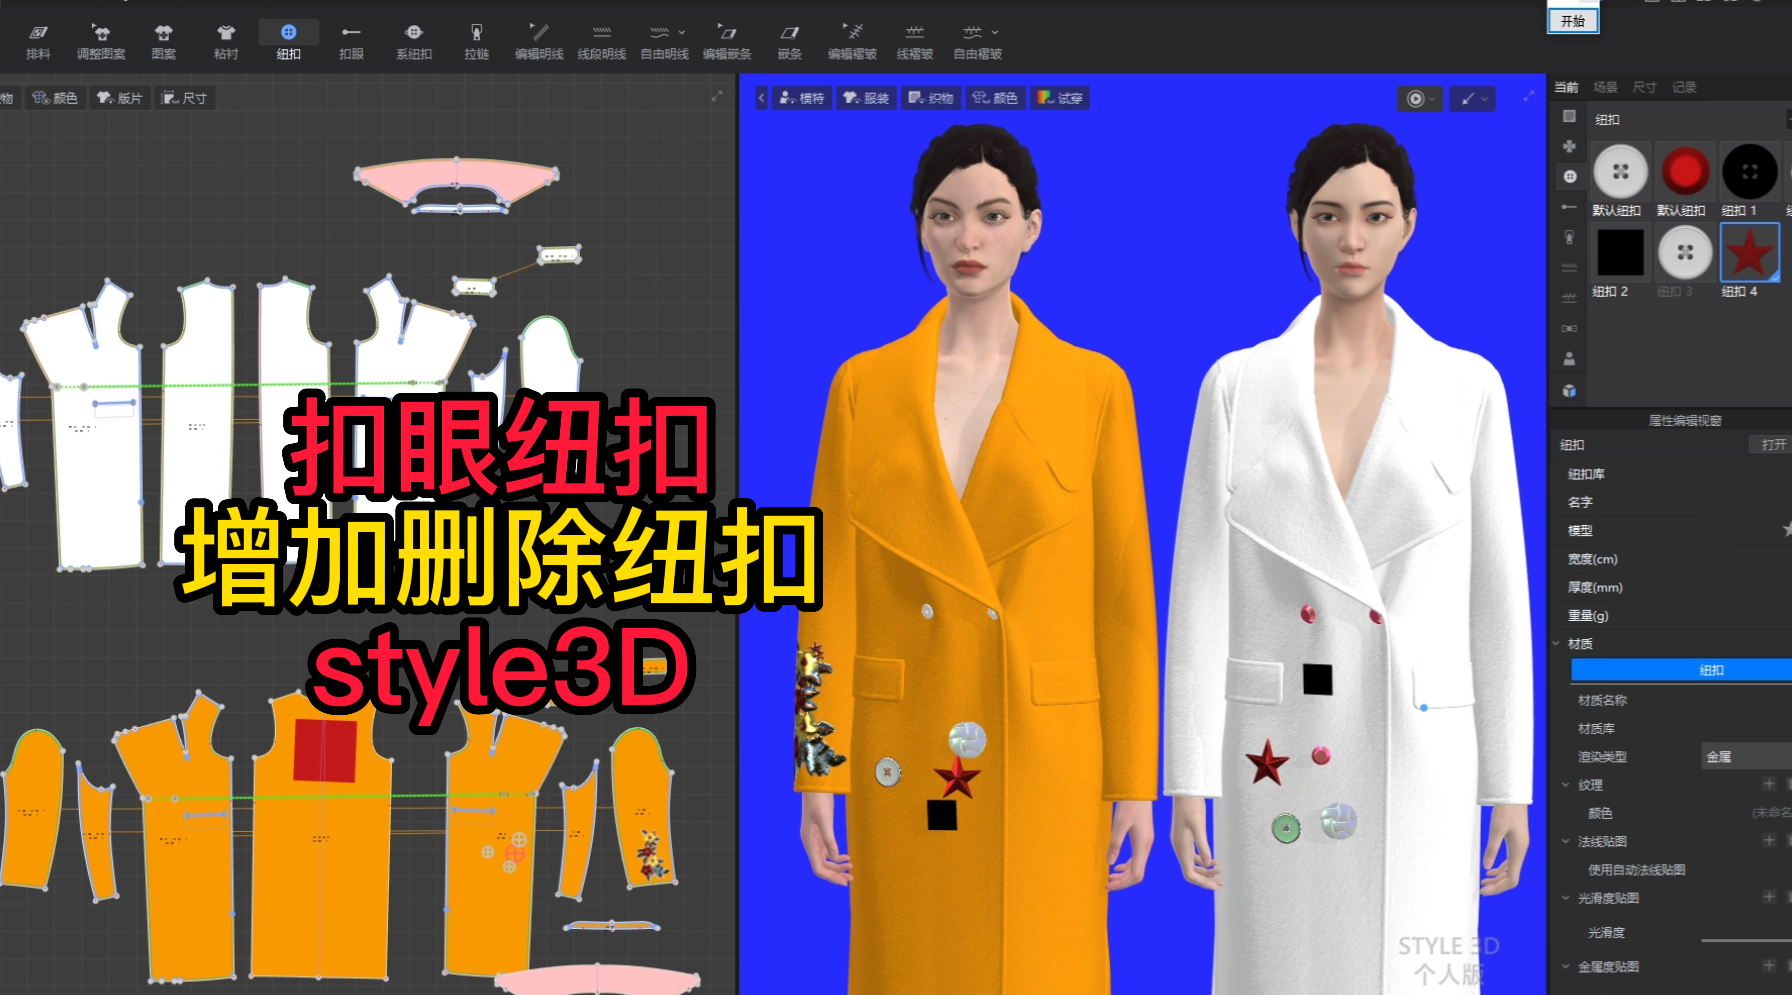1792x995 pixels.
Task: Choose the 系纽扣 fasten button tool
Action: click(414, 42)
